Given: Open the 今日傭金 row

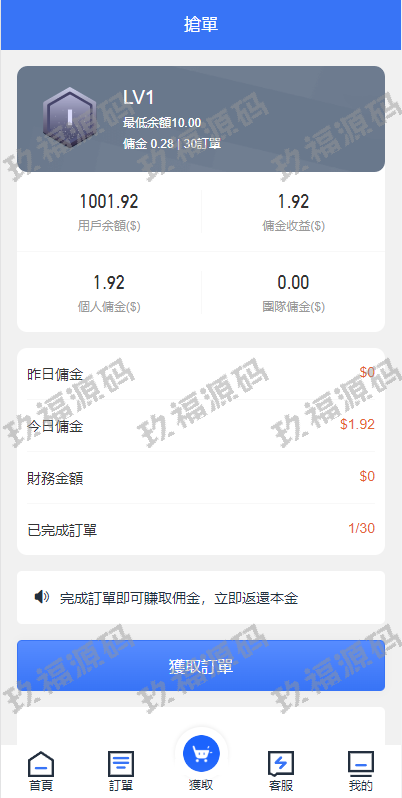Looking at the screenshot, I should pyautogui.click(x=201, y=426).
